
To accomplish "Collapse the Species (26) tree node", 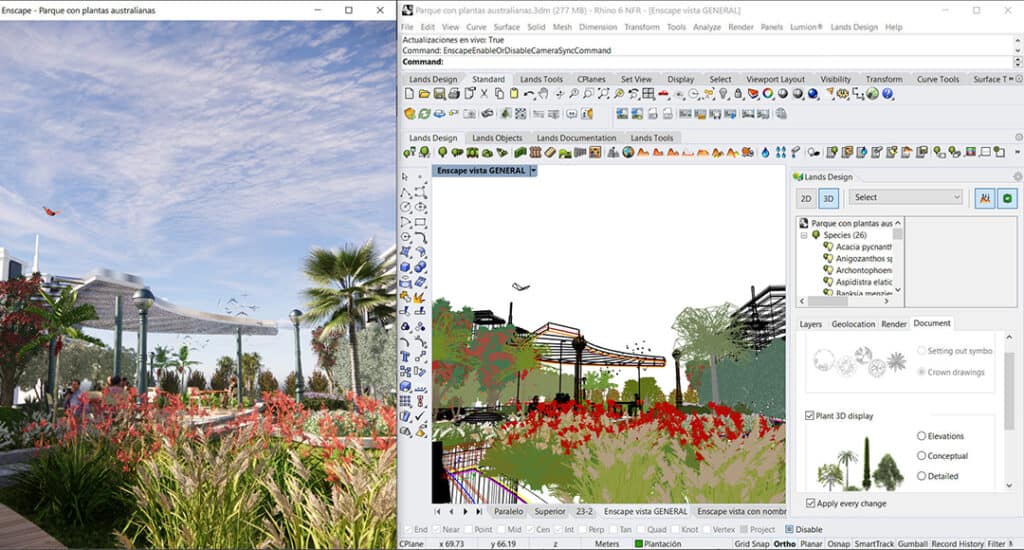I will pos(803,235).
